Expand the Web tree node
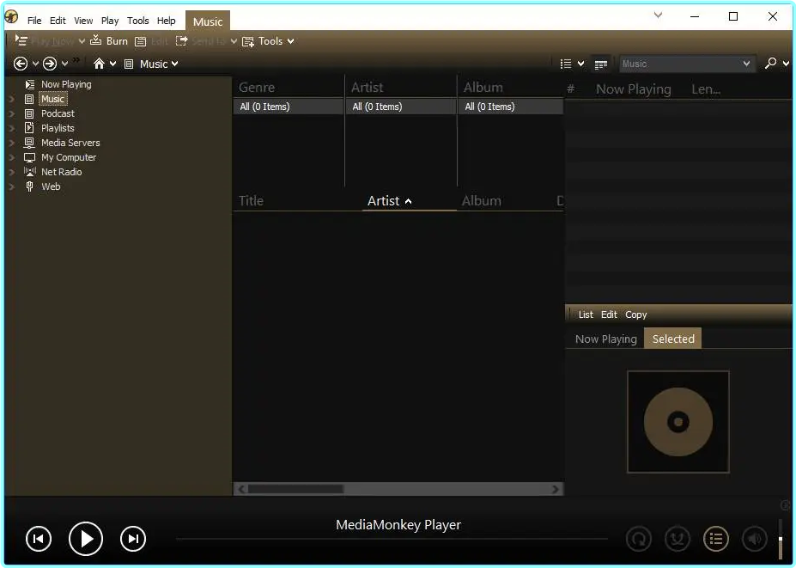Screen dimensions: 796x568 [11, 187]
